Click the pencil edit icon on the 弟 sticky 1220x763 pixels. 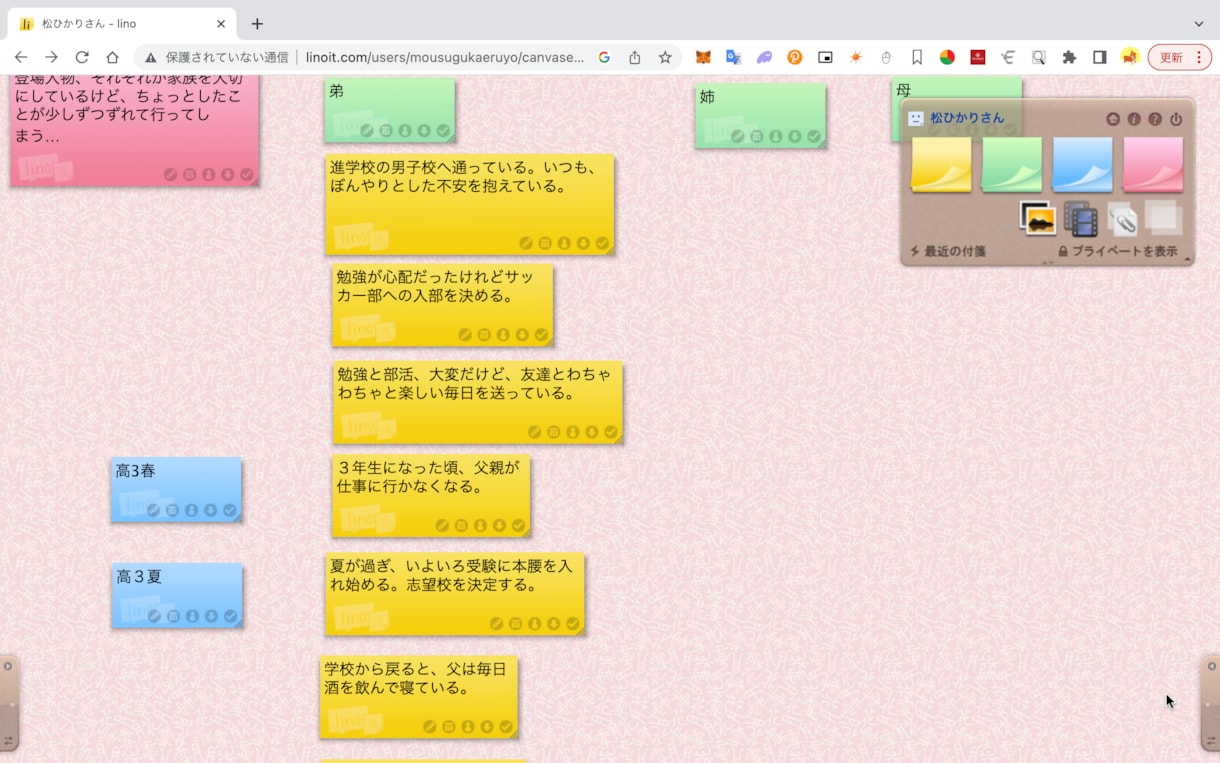point(367,131)
